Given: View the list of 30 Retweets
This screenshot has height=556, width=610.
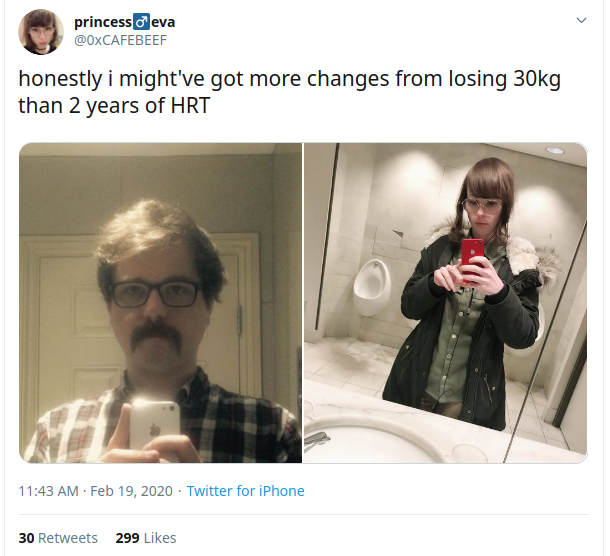Looking at the screenshot, I should point(58,538).
